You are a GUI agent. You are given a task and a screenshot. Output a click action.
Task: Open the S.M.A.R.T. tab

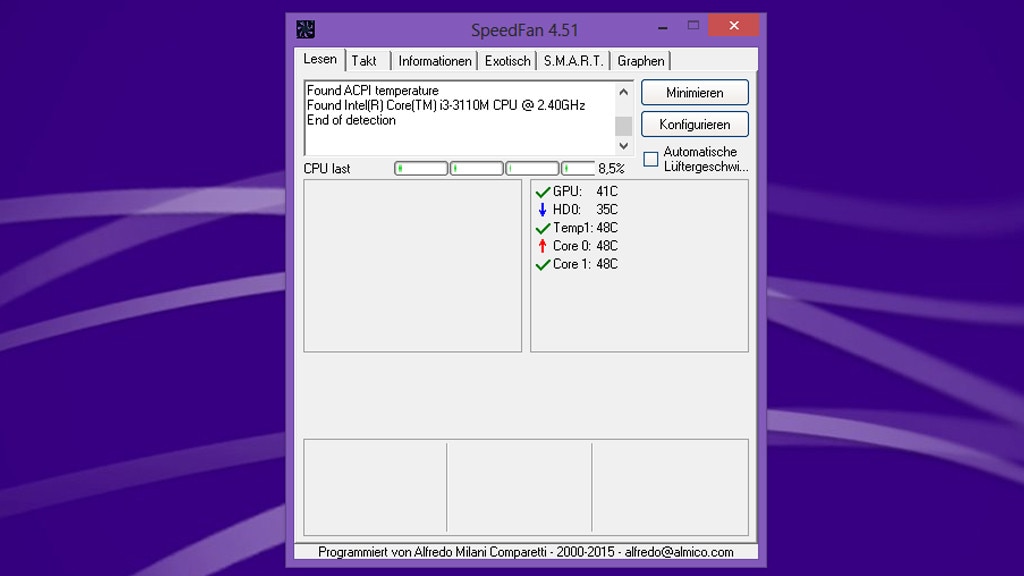click(573, 61)
